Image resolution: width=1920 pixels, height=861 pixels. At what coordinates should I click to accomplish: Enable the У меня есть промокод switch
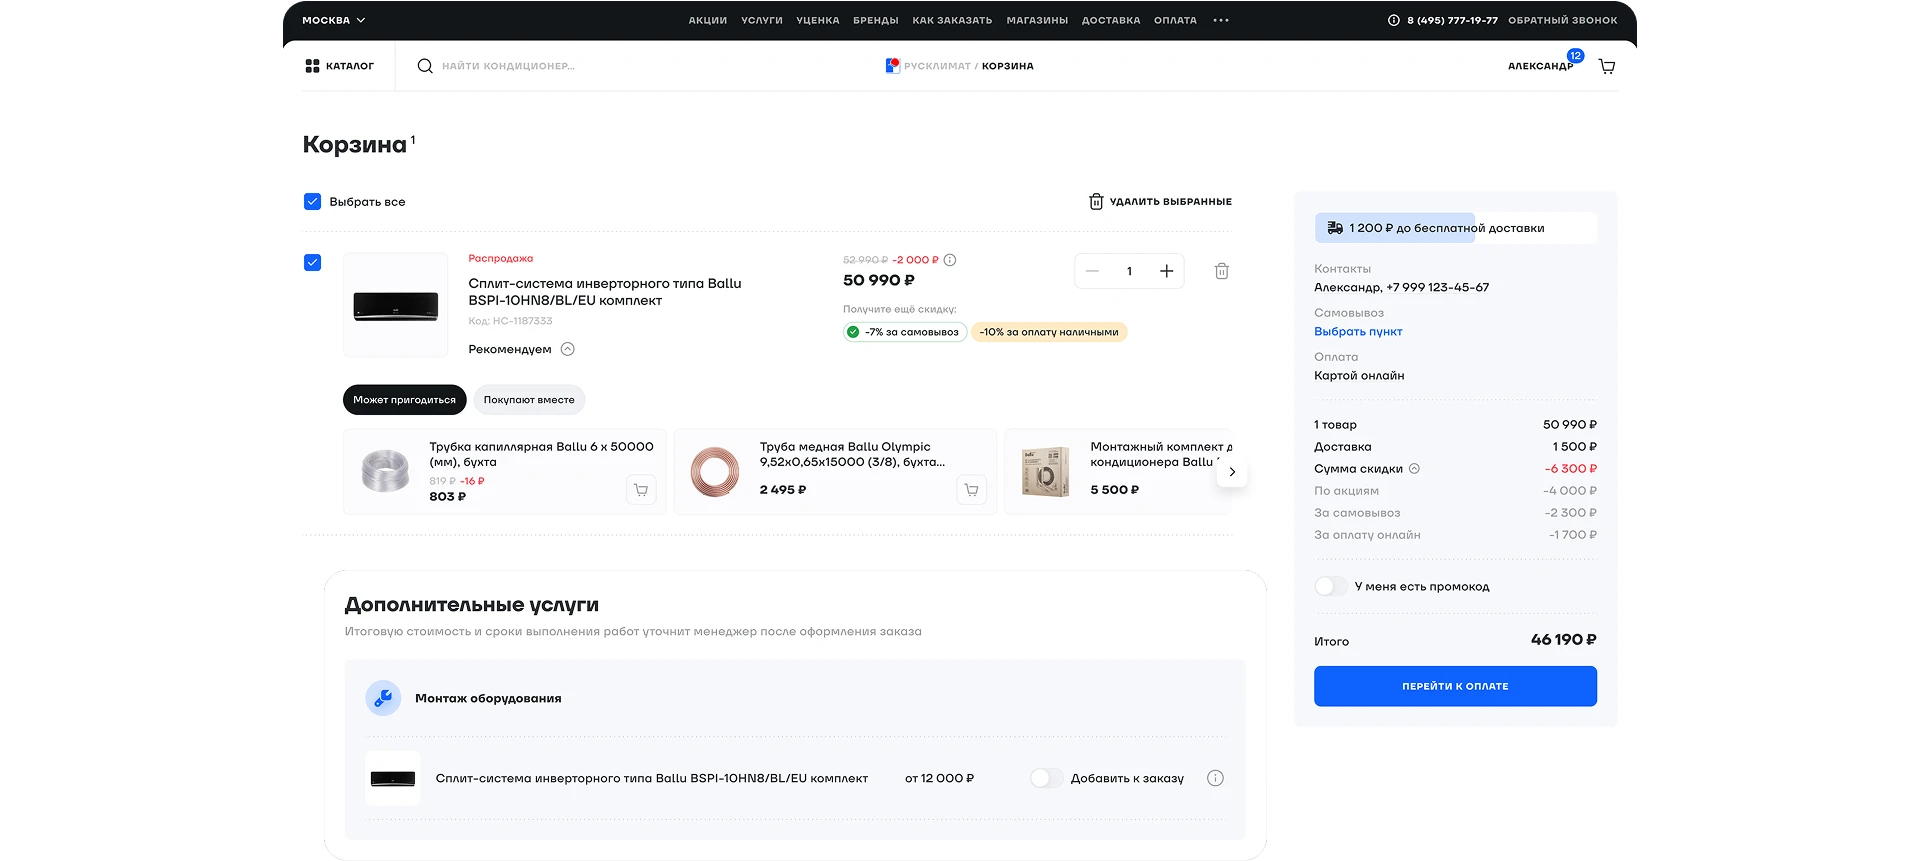1331,586
